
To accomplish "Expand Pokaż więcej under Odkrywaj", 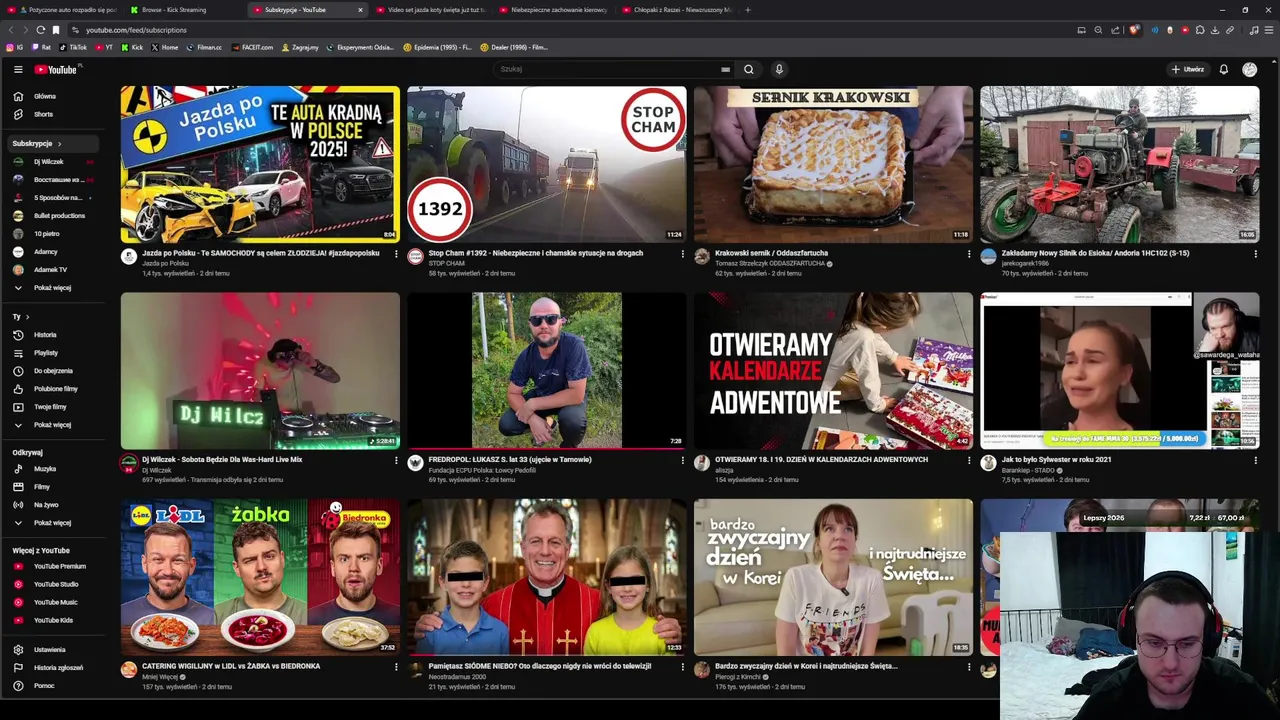I will coord(52,523).
